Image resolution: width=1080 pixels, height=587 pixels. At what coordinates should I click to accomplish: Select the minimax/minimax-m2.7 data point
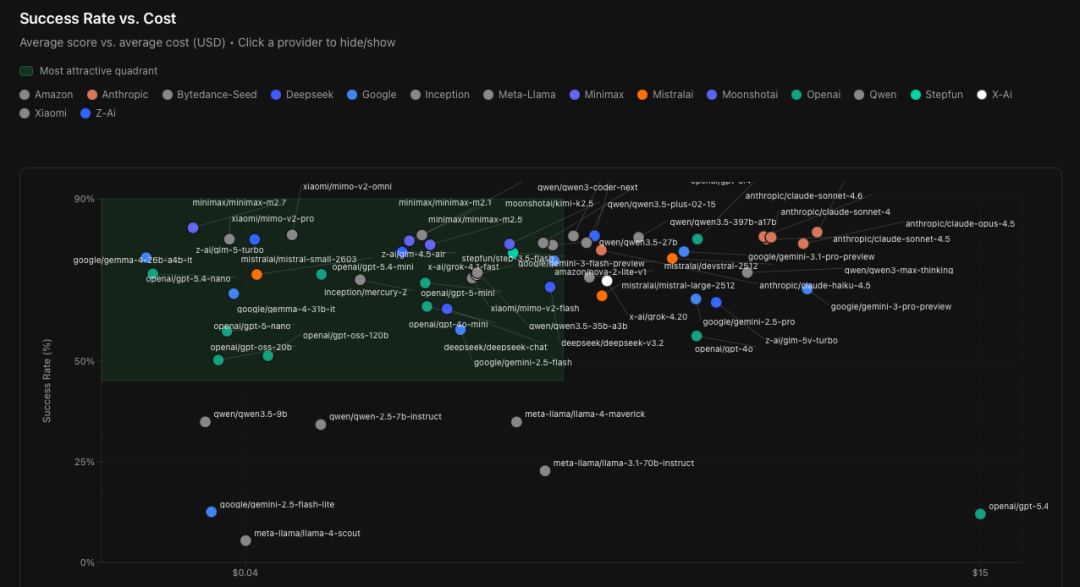click(193, 227)
